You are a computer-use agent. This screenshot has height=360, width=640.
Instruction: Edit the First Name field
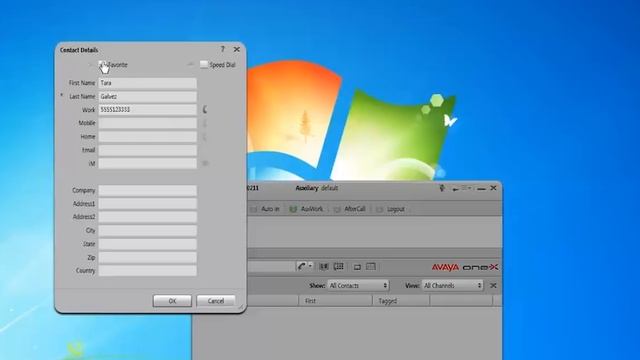point(147,83)
